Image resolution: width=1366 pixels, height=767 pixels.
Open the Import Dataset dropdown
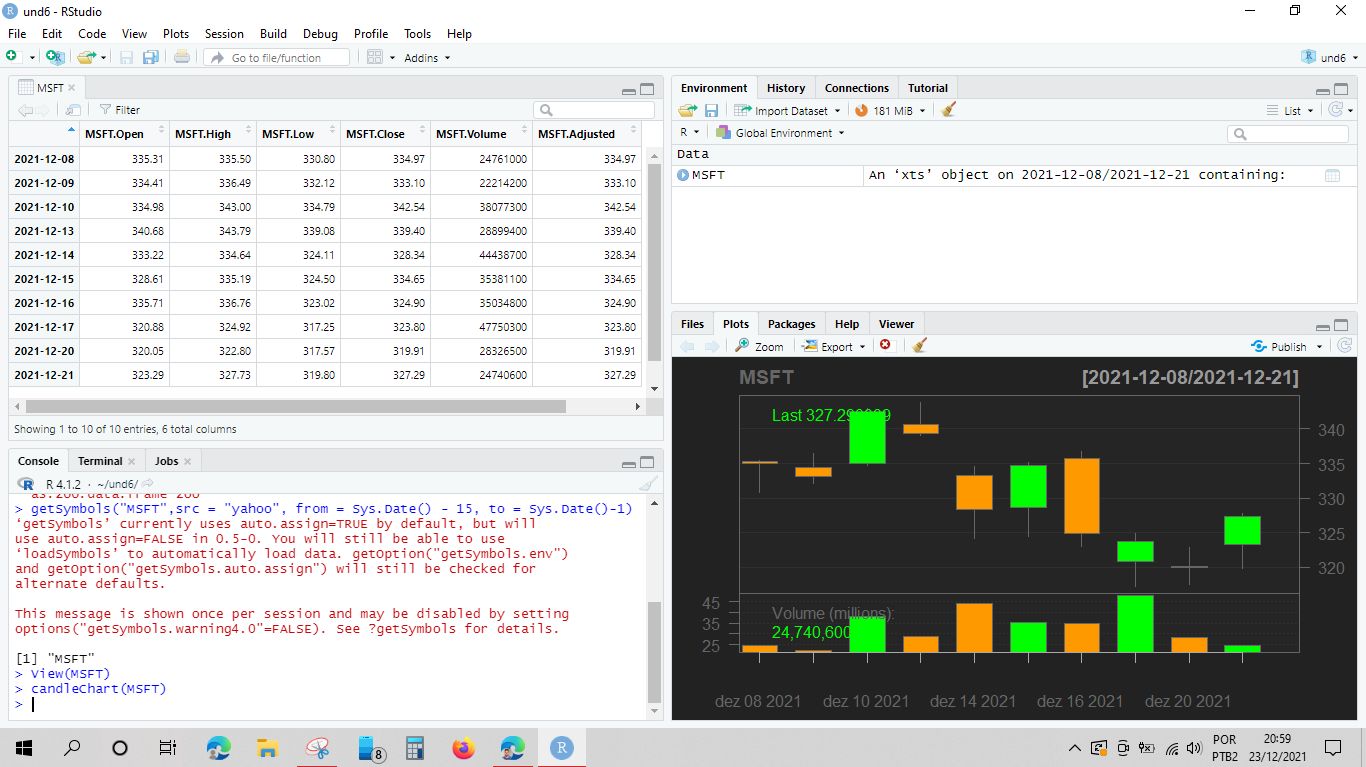tap(788, 110)
